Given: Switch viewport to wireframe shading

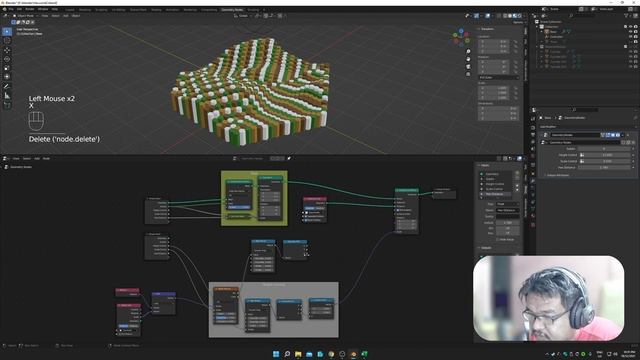Looking at the screenshot, I should point(505,16).
